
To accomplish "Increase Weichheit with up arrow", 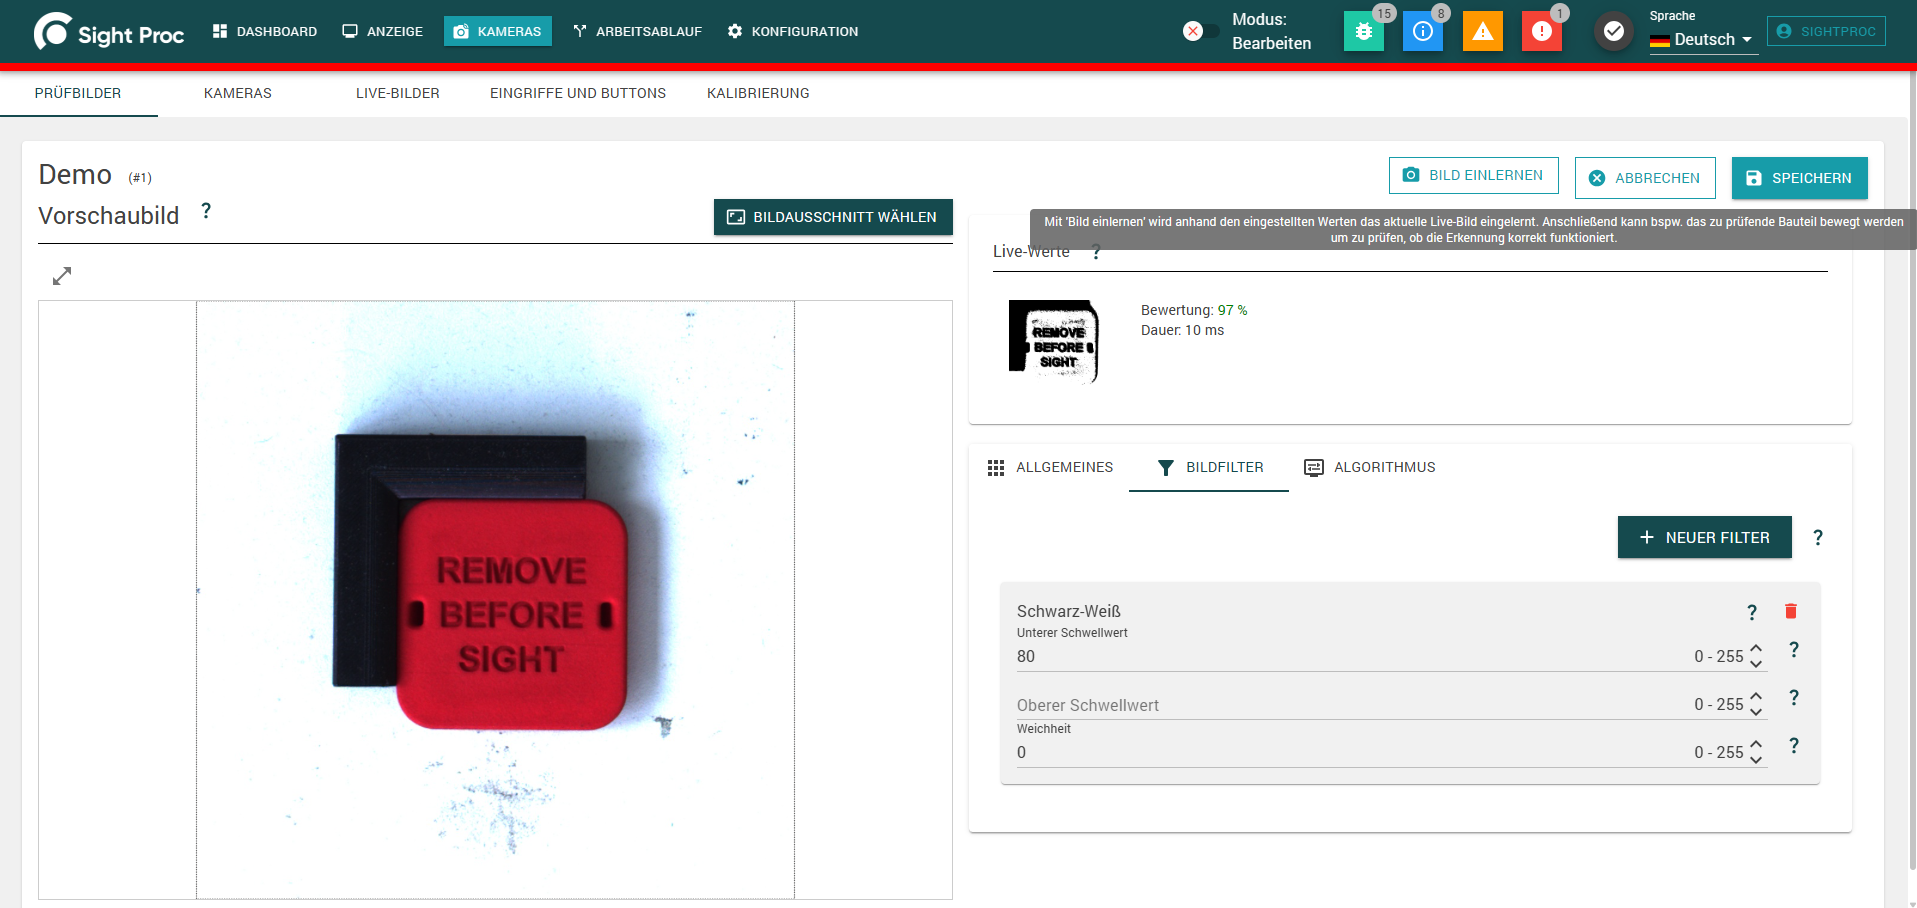I will 1756,745.
